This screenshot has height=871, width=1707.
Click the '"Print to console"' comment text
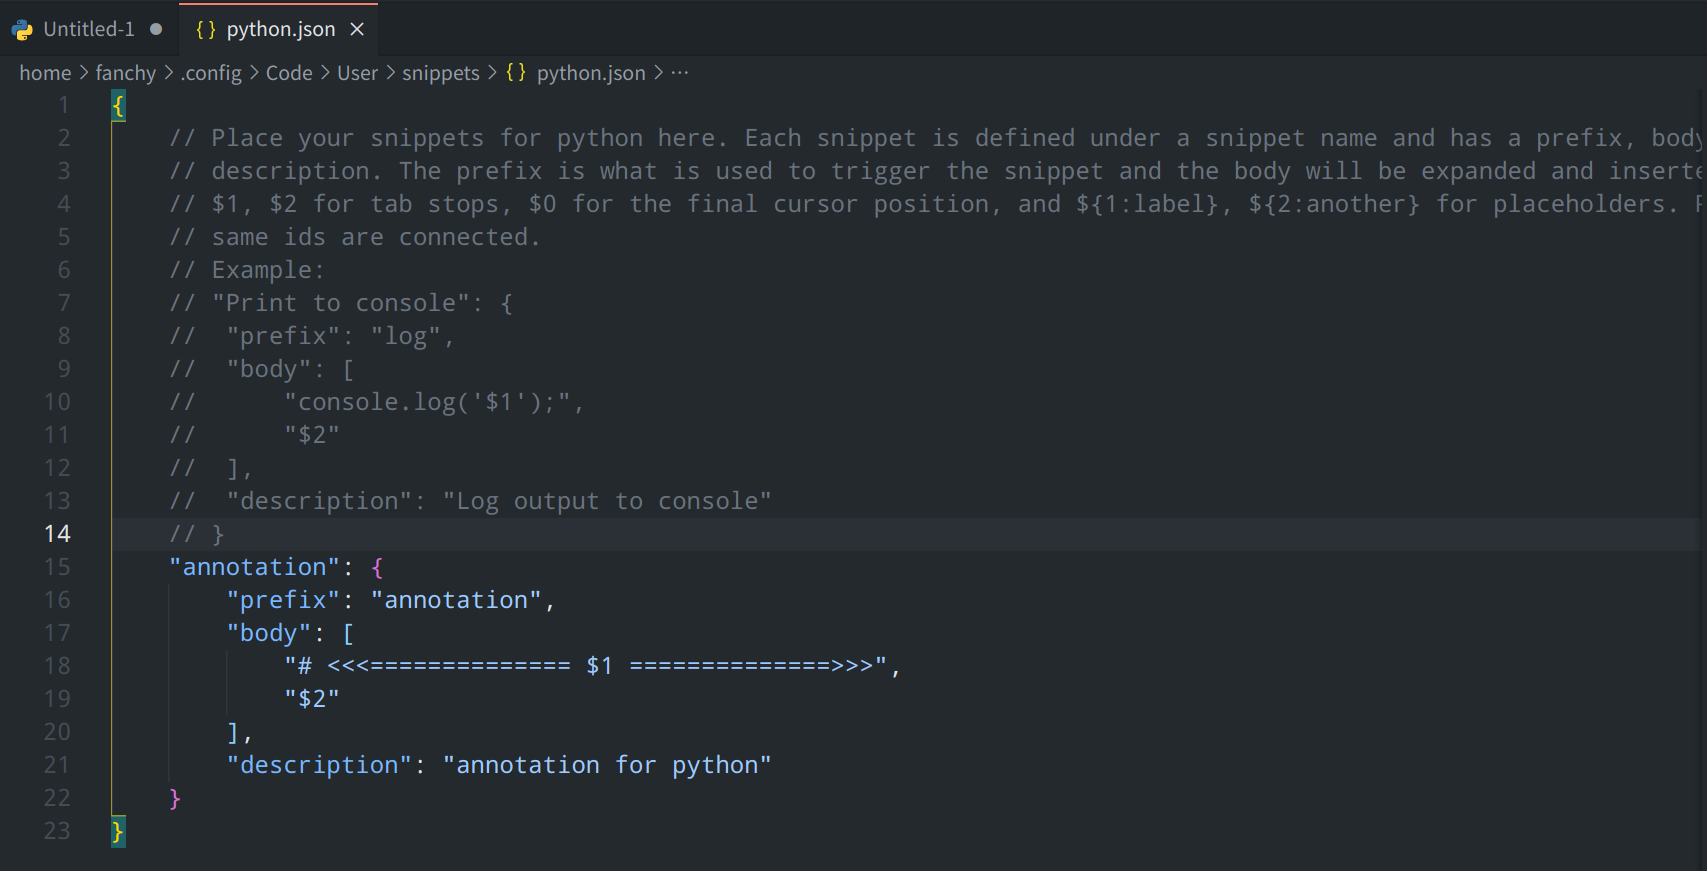(x=341, y=303)
